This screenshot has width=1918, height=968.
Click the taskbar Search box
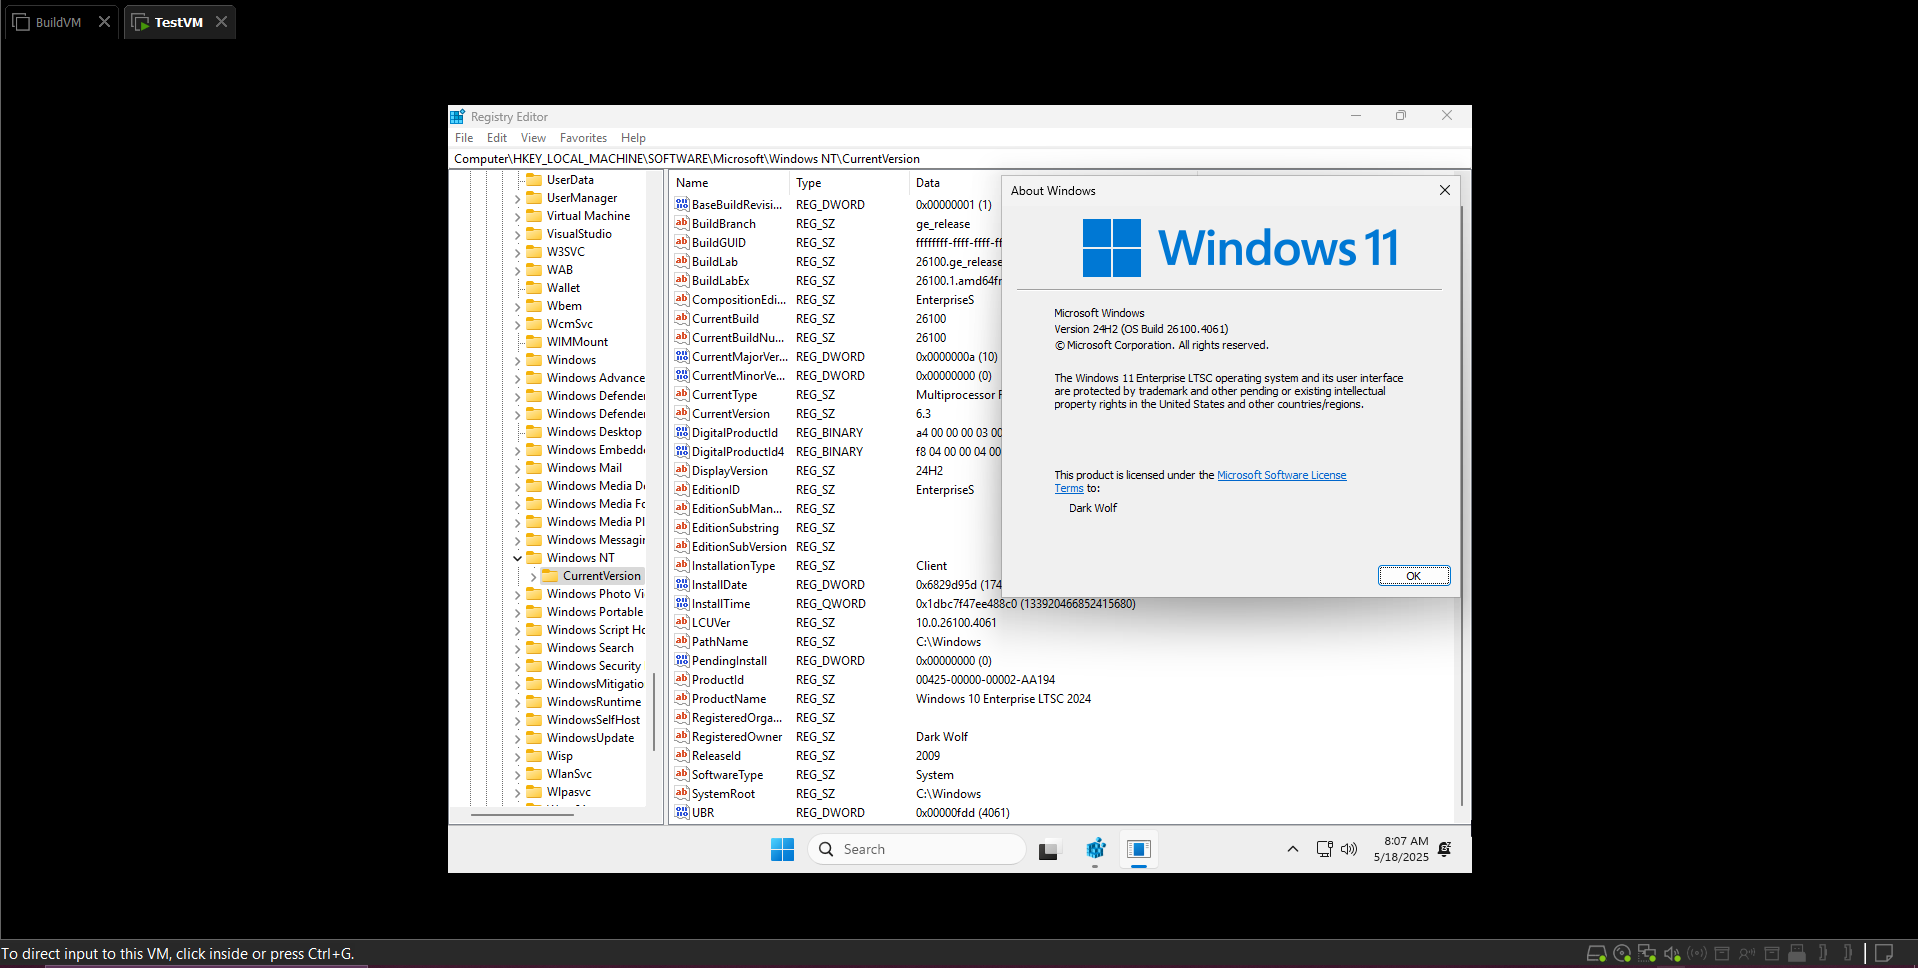916,849
